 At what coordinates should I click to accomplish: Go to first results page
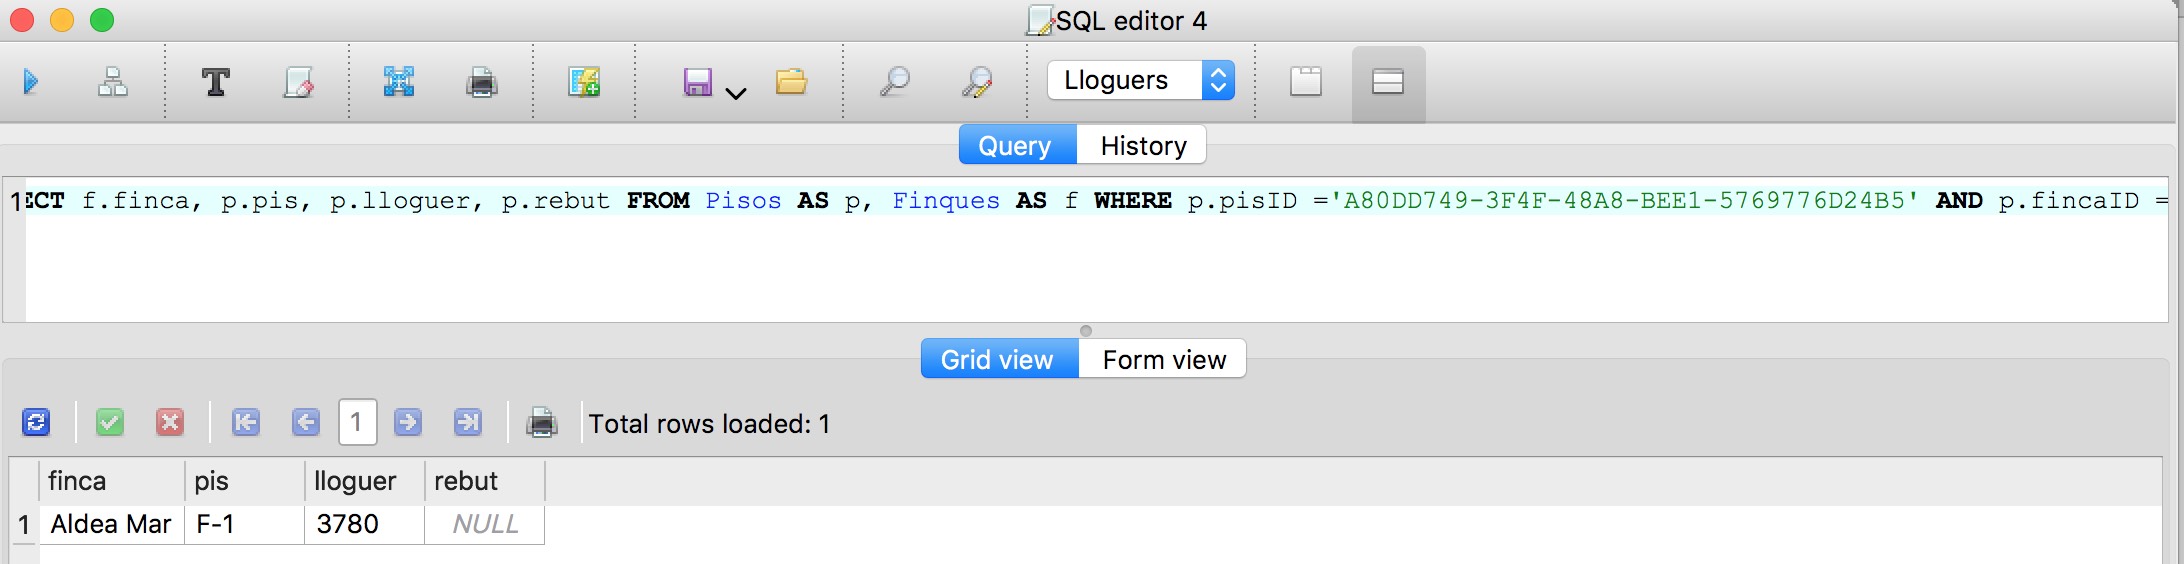[x=246, y=423]
